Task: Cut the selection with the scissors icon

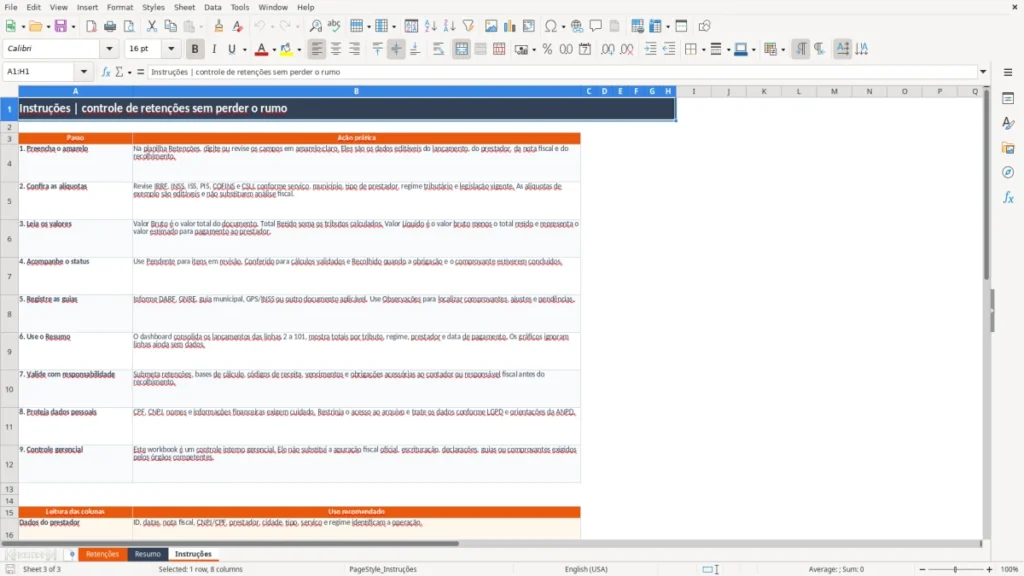Action: point(152,26)
